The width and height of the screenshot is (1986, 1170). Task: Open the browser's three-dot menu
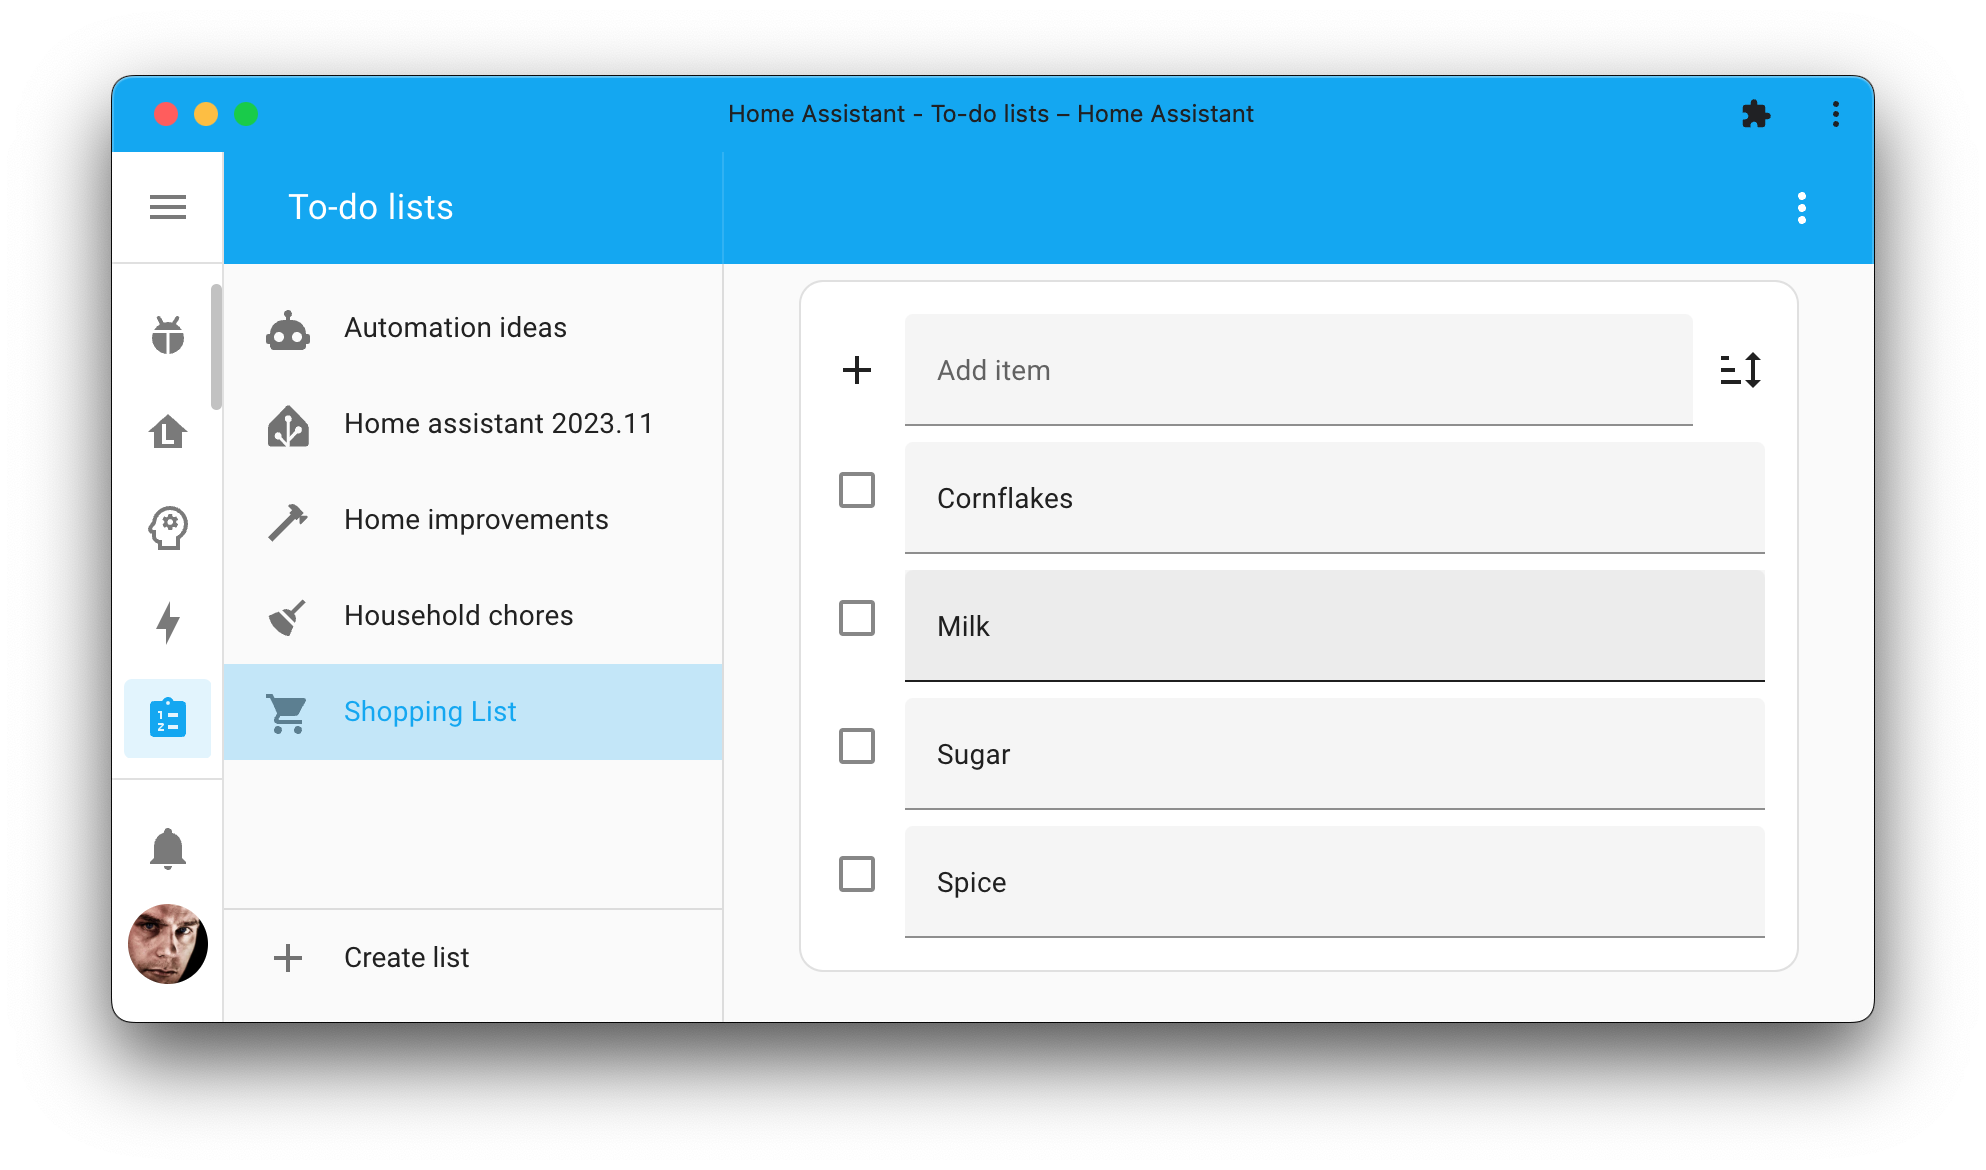1836,114
